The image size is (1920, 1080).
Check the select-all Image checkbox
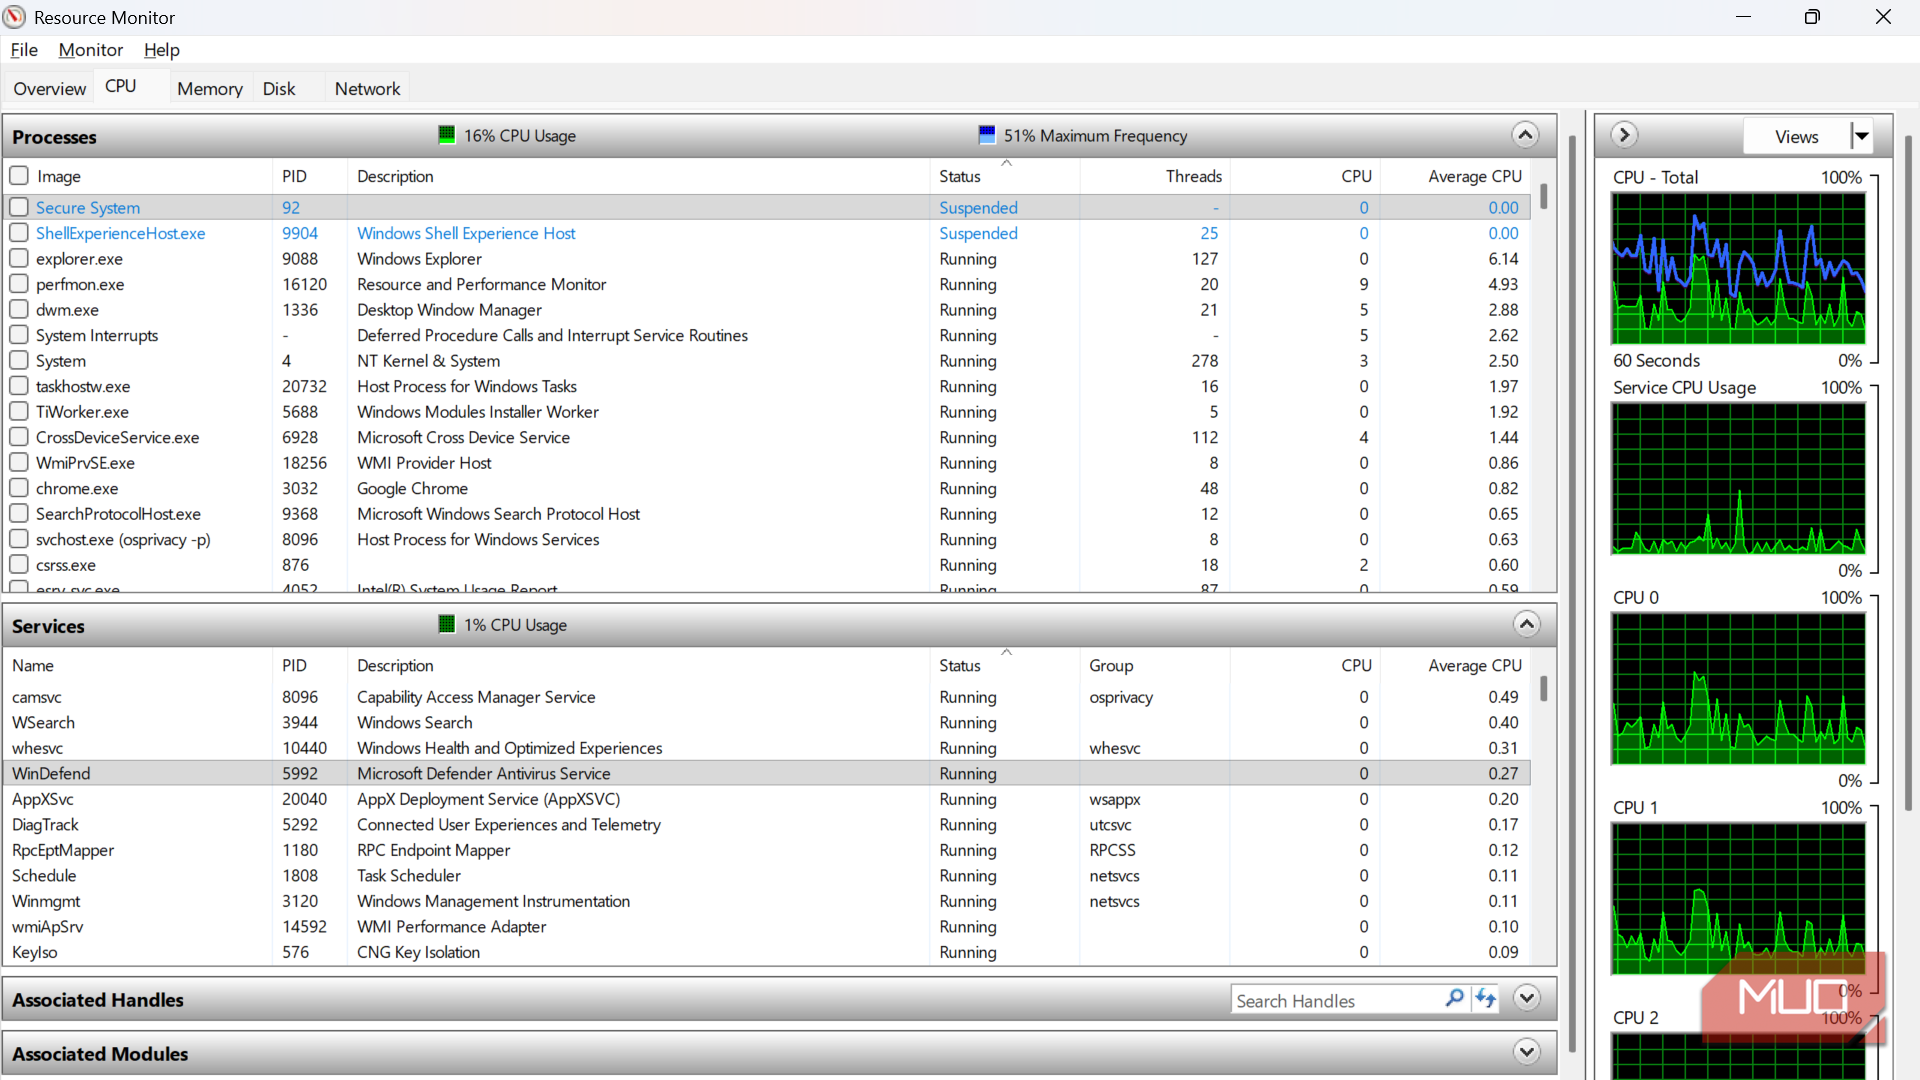click(19, 176)
